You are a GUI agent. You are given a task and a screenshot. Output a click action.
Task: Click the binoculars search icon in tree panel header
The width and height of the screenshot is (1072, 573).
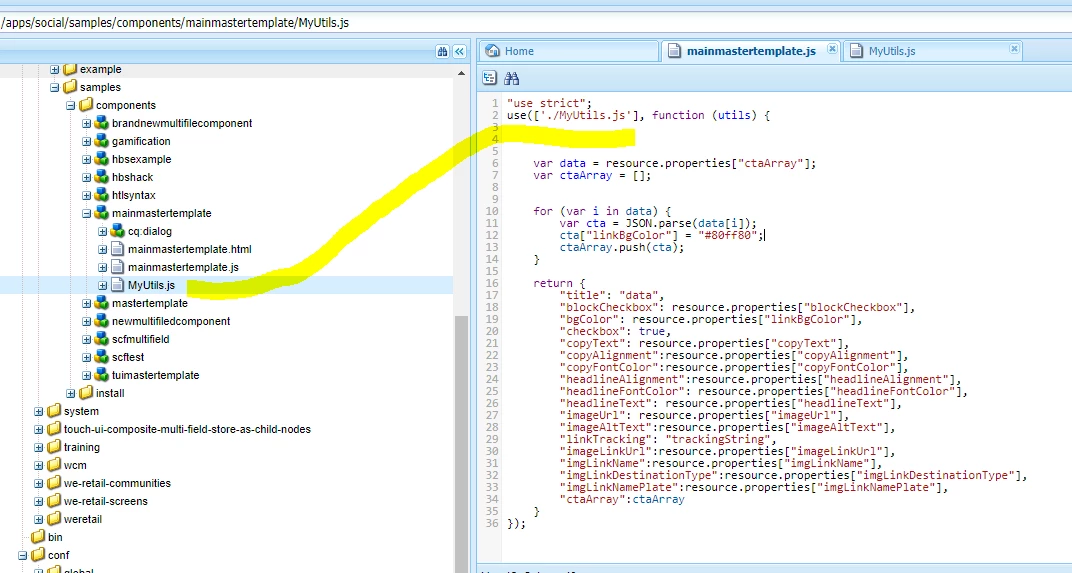click(x=442, y=51)
